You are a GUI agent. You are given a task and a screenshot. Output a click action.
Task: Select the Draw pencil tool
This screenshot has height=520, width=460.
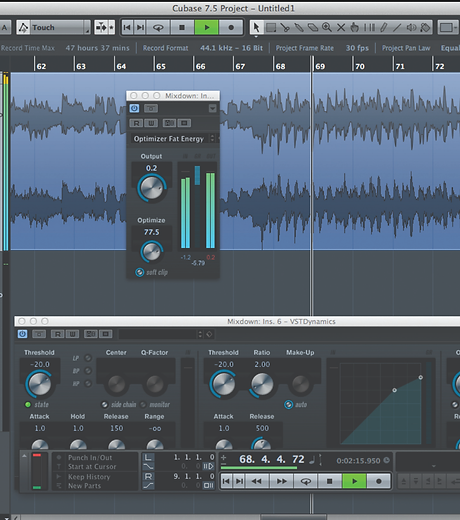coord(384,27)
